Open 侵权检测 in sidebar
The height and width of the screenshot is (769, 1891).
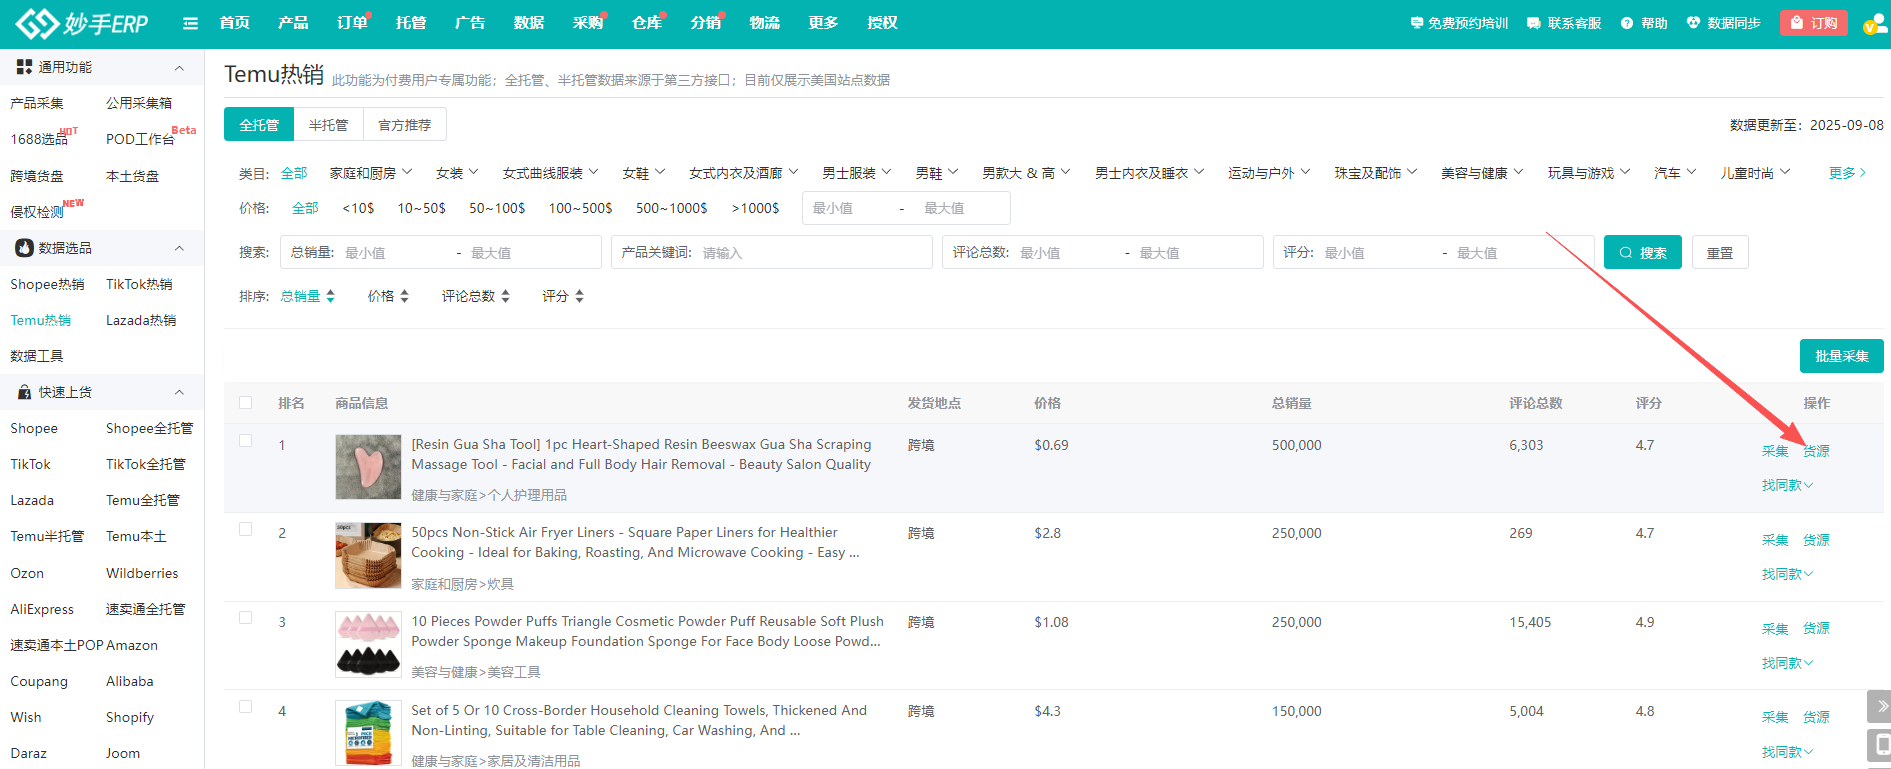click(37, 211)
